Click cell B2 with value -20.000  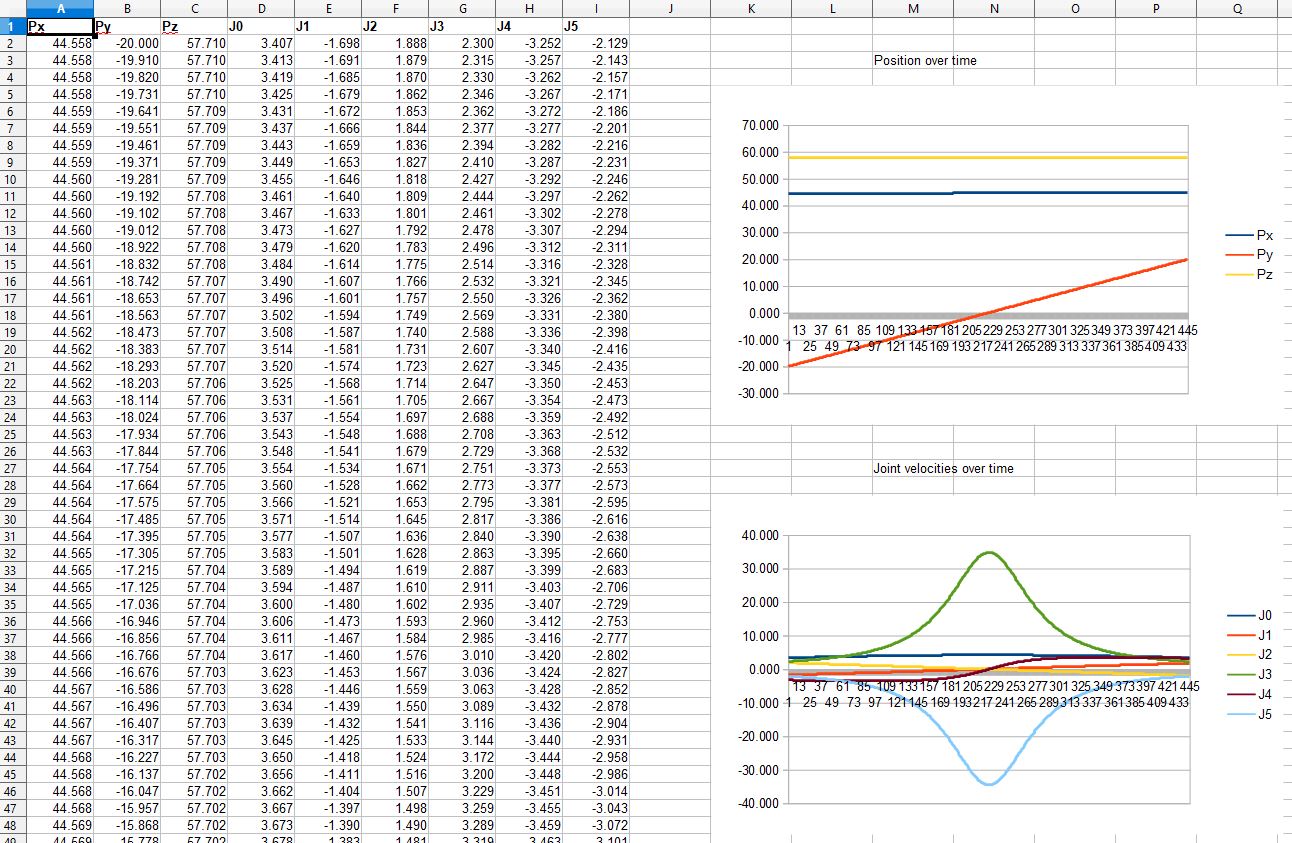tap(127, 43)
